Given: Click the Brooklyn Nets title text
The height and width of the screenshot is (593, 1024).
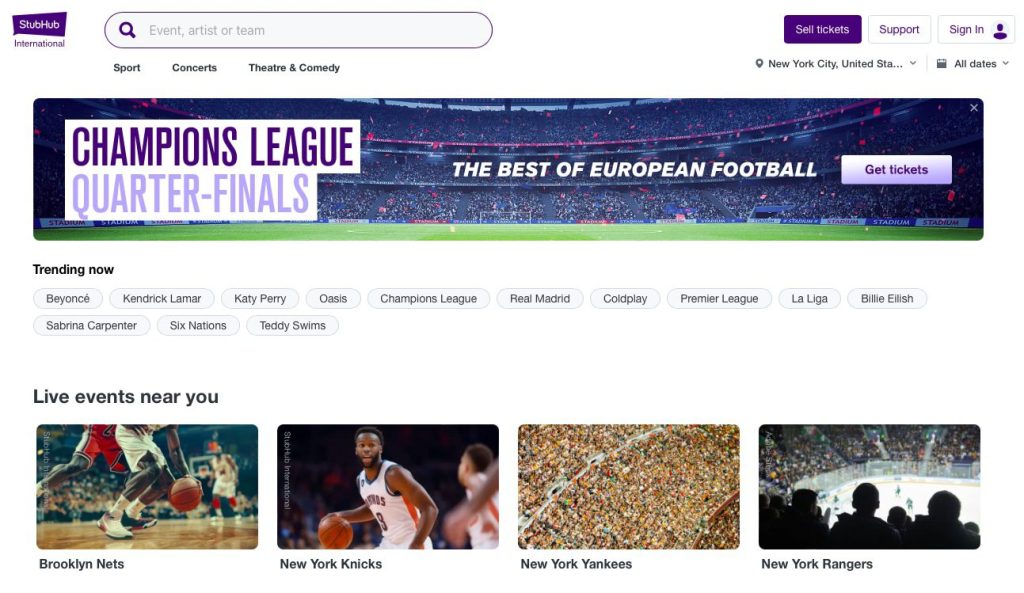Looking at the screenshot, I should 82,564.
